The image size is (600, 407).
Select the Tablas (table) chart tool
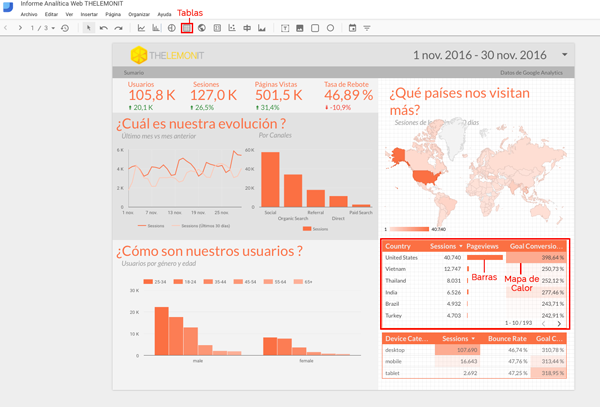tap(186, 28)
